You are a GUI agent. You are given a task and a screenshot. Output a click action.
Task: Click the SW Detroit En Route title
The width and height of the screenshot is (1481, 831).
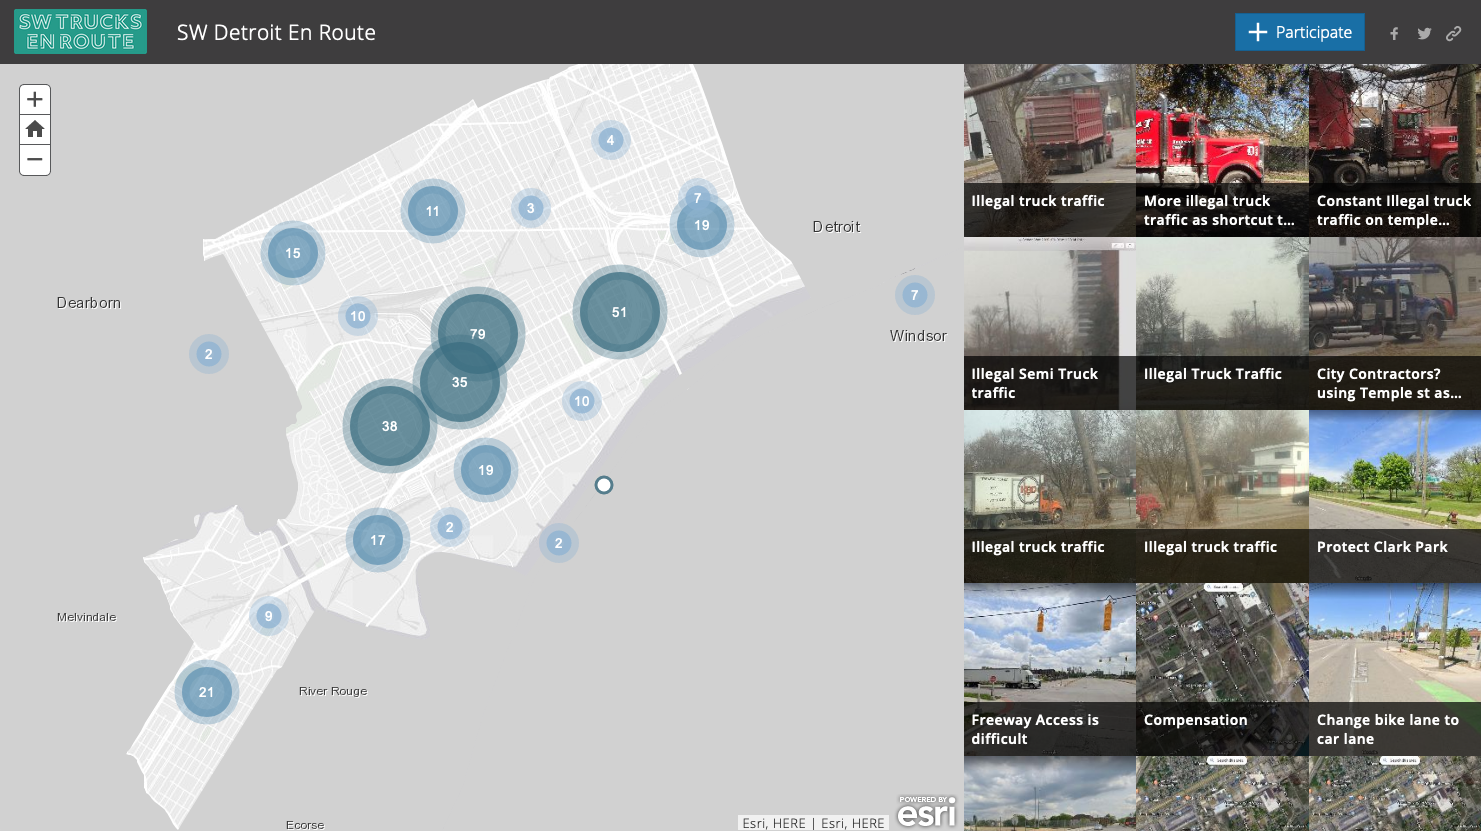[276, 33]
